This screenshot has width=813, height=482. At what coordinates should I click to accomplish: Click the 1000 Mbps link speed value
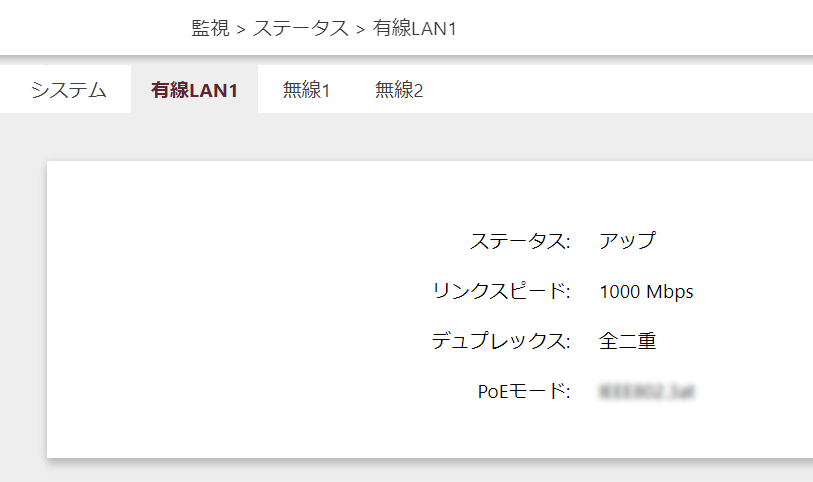click(646, 292)
